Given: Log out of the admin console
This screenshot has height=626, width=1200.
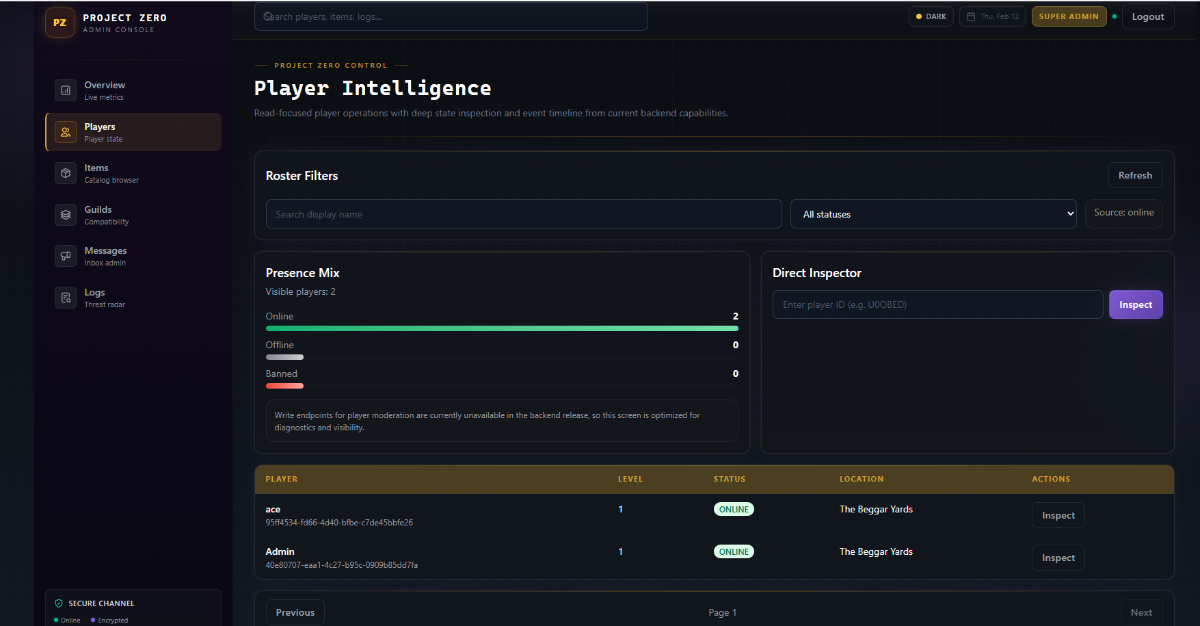Looking at the screenshot, I should coord(1147,17).
